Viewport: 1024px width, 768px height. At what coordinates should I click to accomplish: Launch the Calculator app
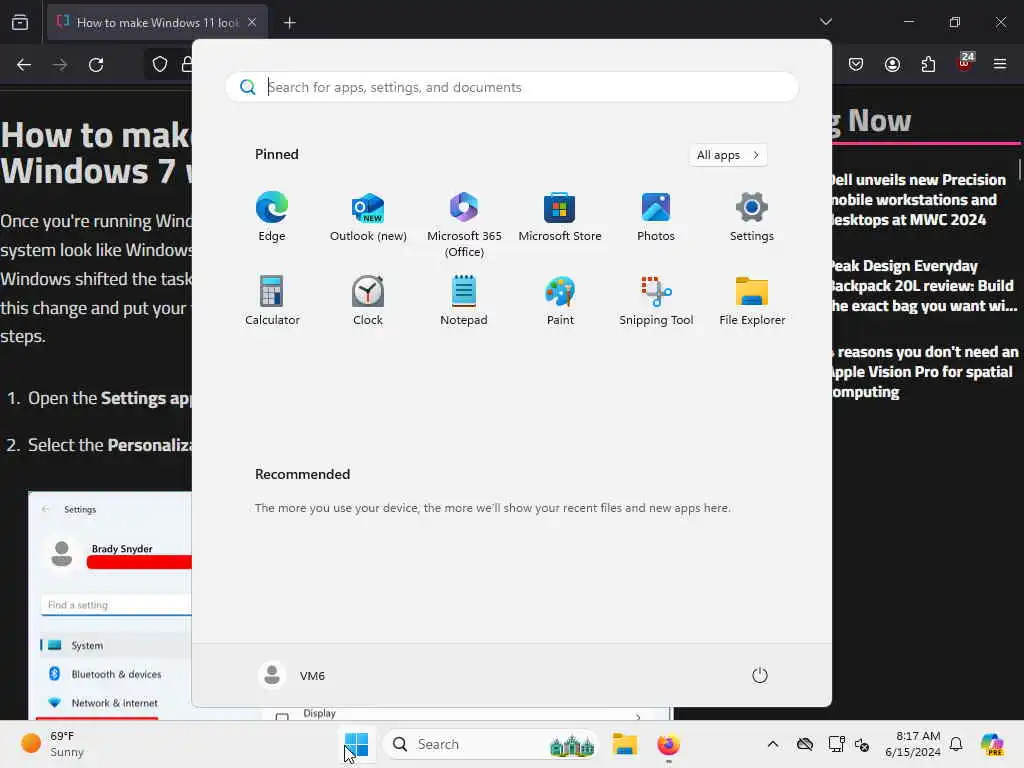(x=272, y=300)
